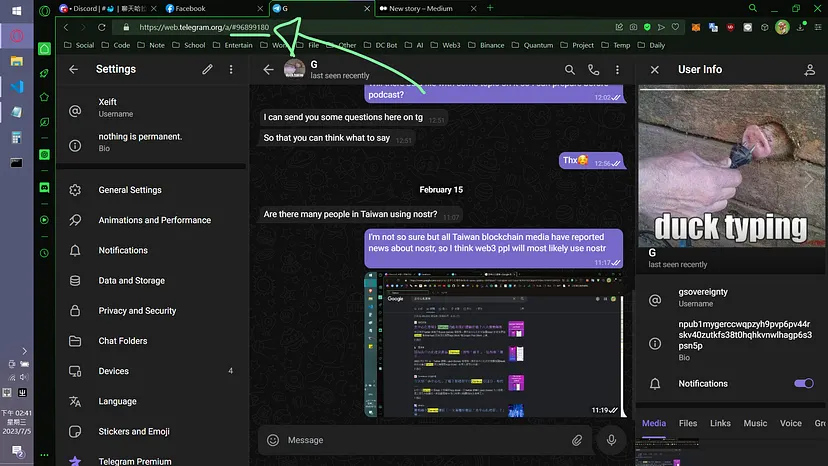
Task: Search within the chat with G
Action: 570,70
